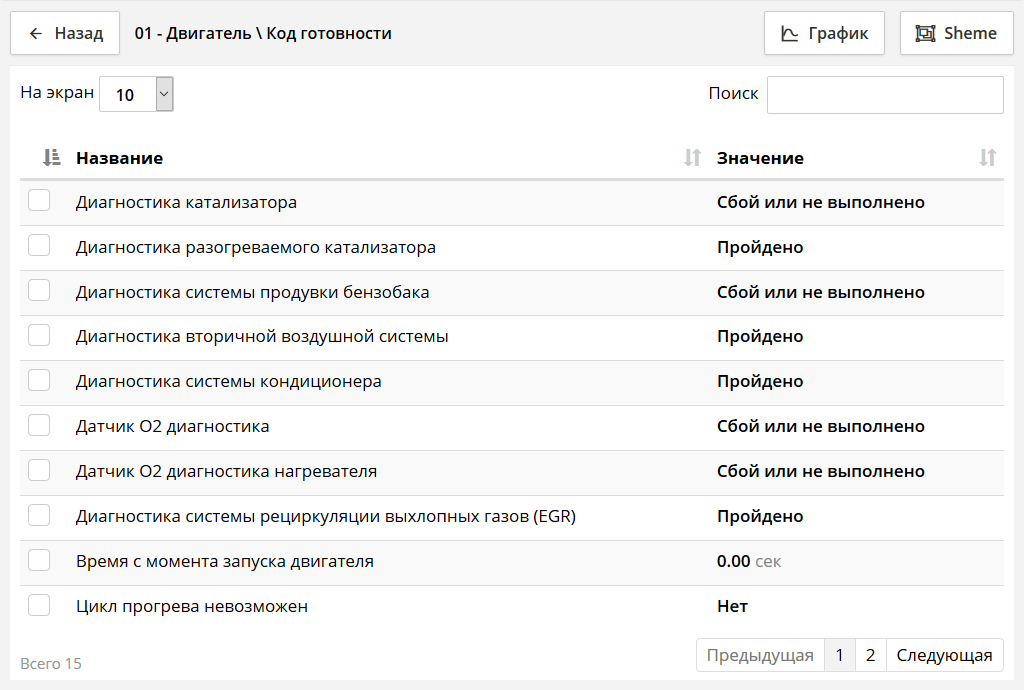Check the Диагностика катализатора checkbox
The image size is (1024, 690).
(x=39, y=201)
